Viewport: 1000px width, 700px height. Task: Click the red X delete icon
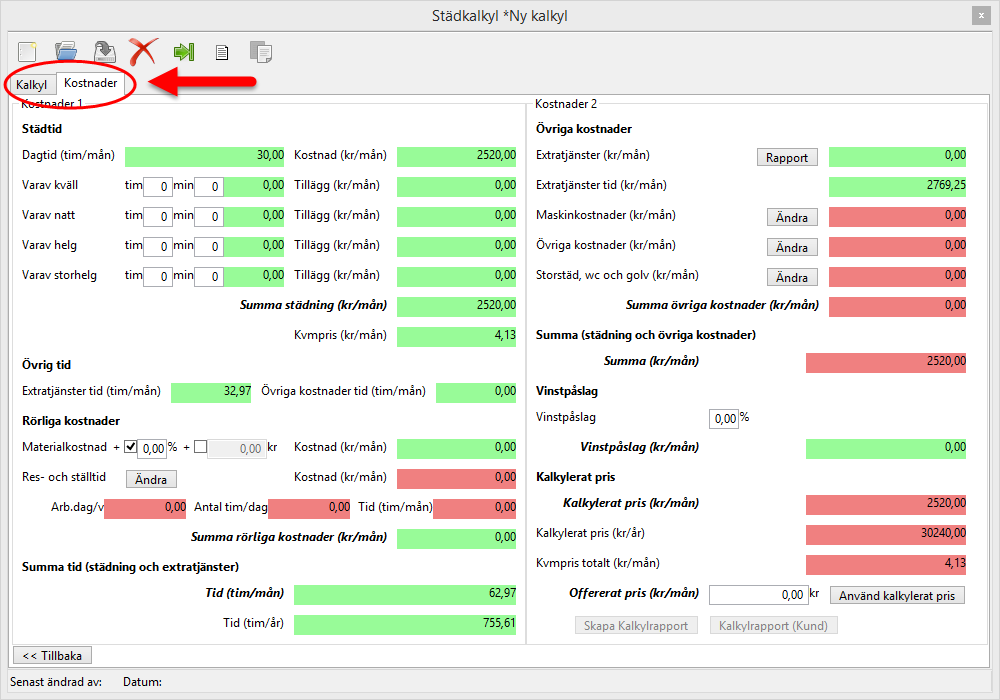pos(144,51)
